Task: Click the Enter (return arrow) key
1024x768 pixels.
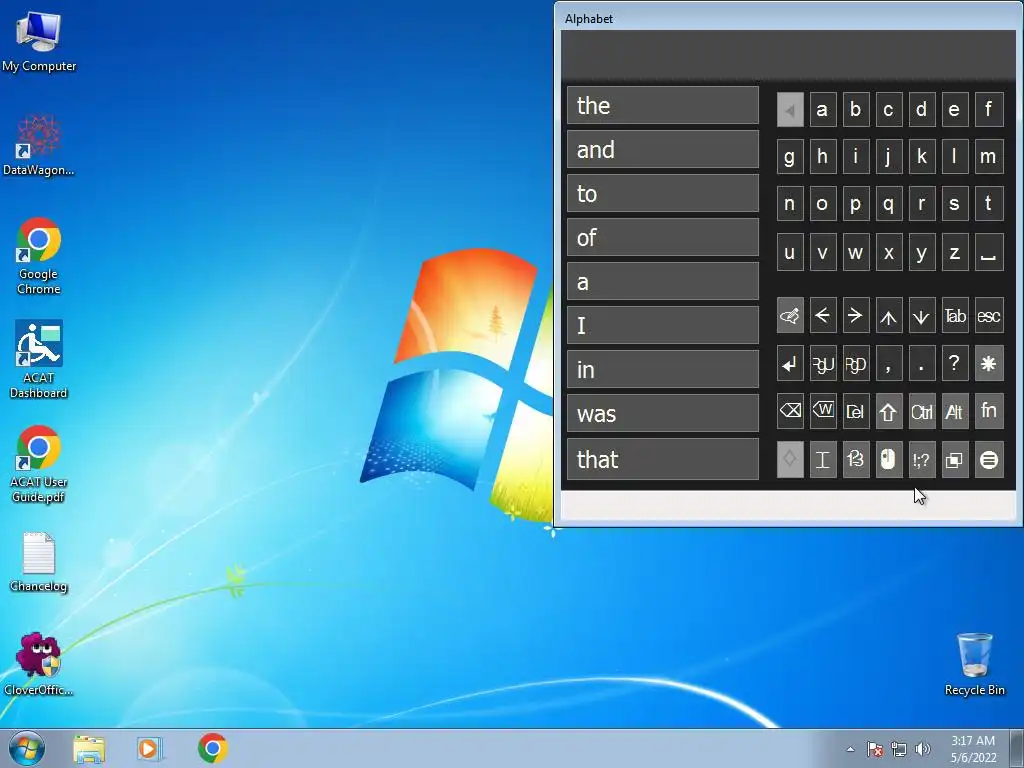Action: (x=790, y=364)
